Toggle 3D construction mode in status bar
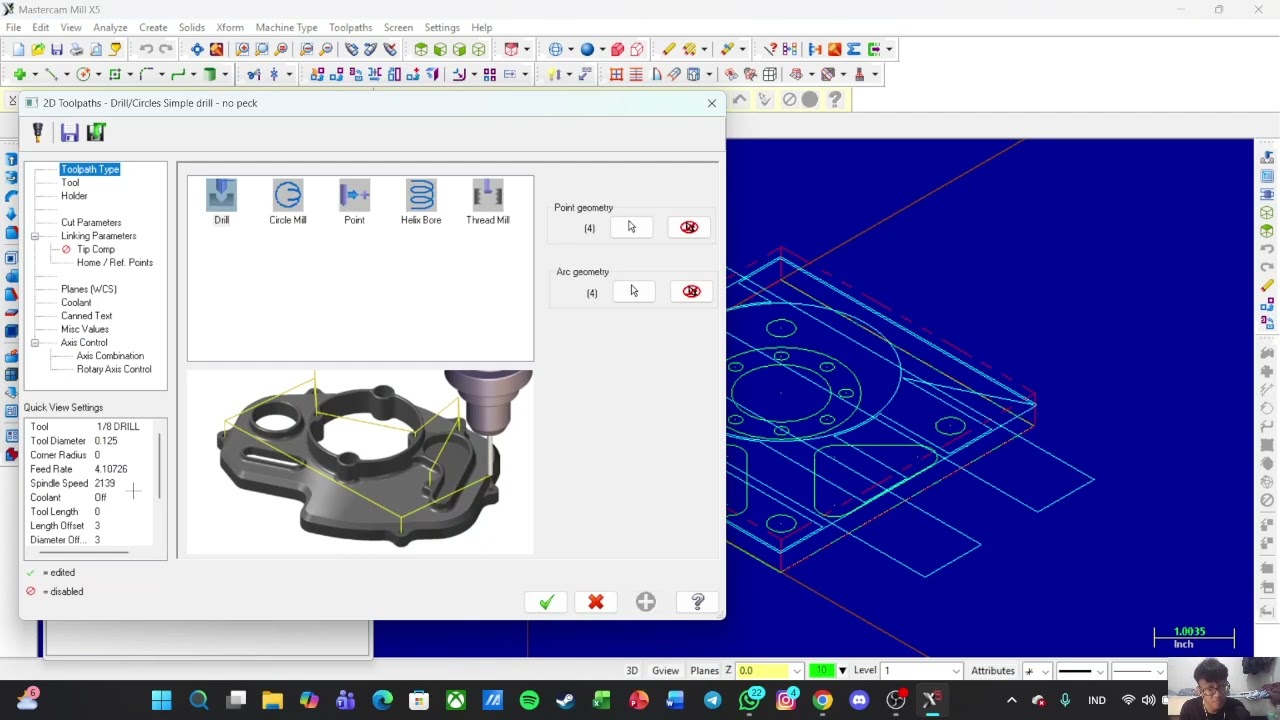This screenshot has width=1280, height=720. (x=632, y=671)
